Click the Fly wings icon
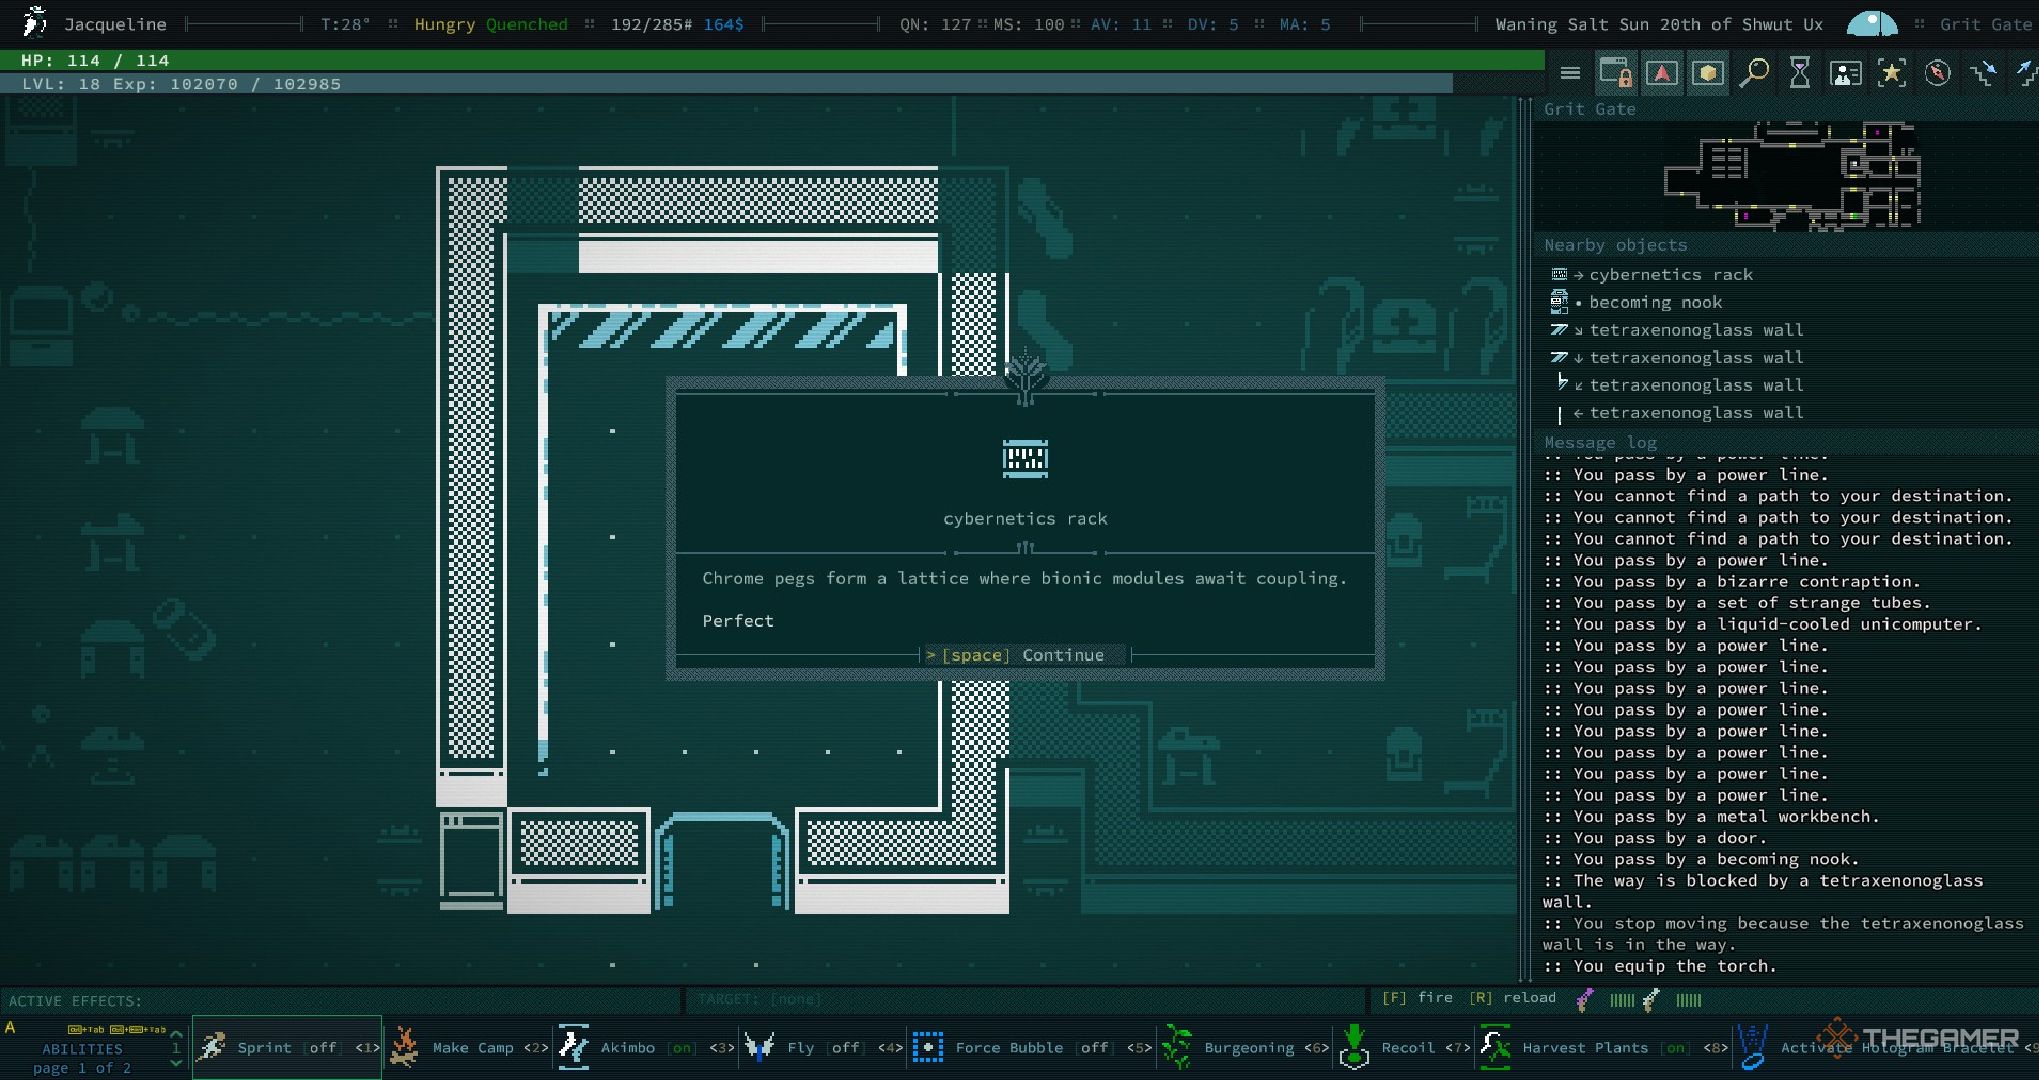The width and height of the screenshot is (2039, 1080). click(x=759, y=1047)
